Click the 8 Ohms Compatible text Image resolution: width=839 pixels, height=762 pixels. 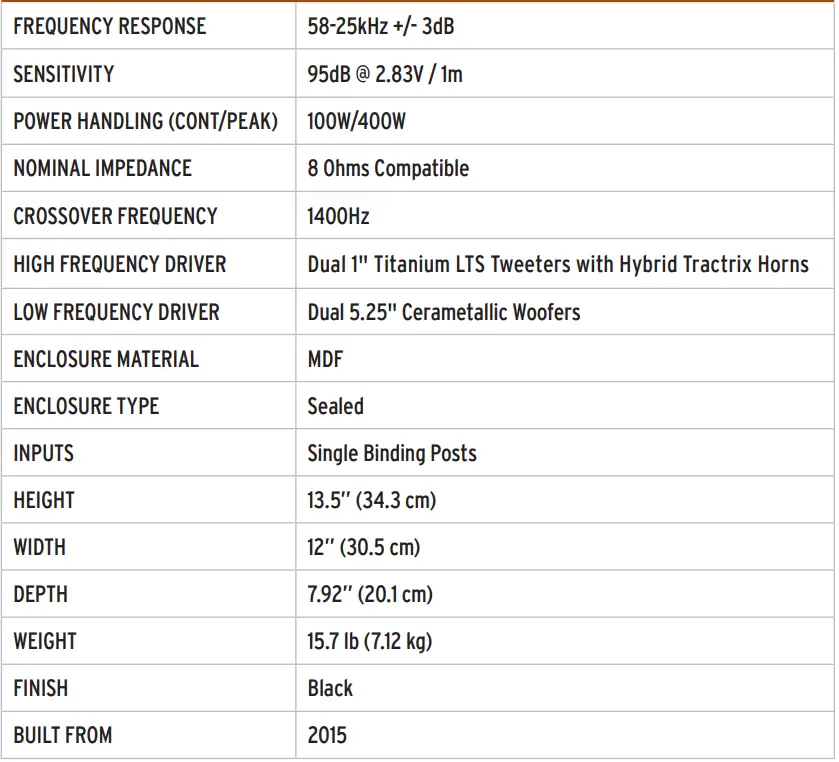pos(388,169)
